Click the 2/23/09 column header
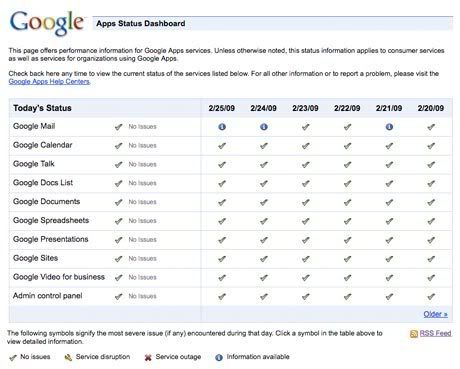Viewport: 460px width, 369px height. [x=305, y=108]
